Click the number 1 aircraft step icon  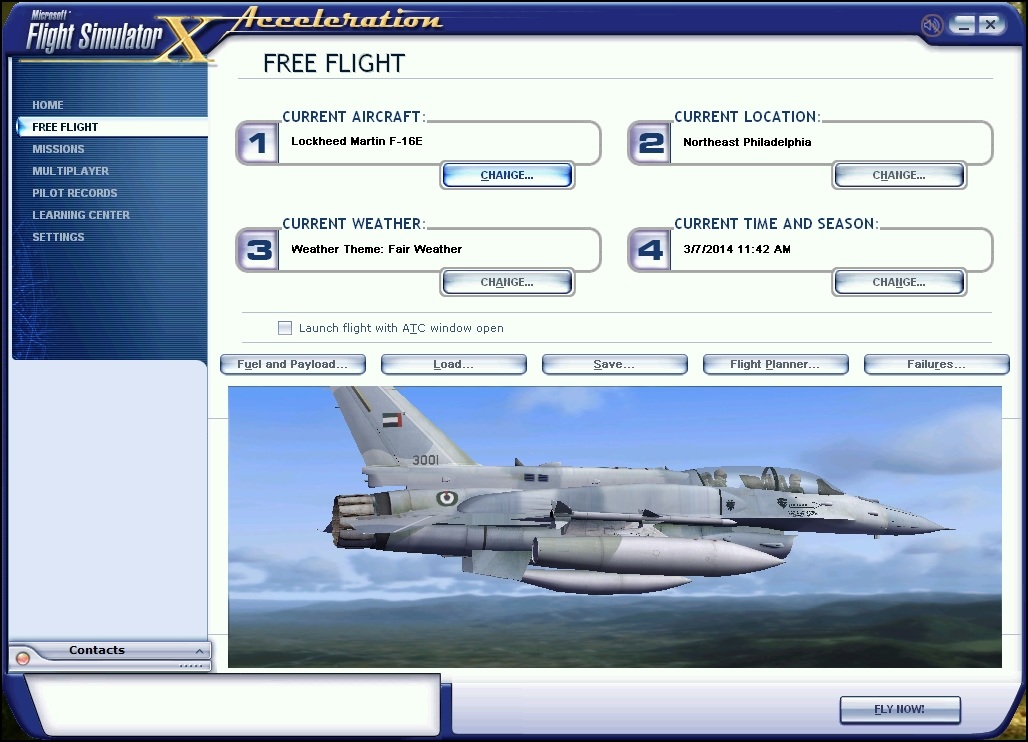point(258,144)
